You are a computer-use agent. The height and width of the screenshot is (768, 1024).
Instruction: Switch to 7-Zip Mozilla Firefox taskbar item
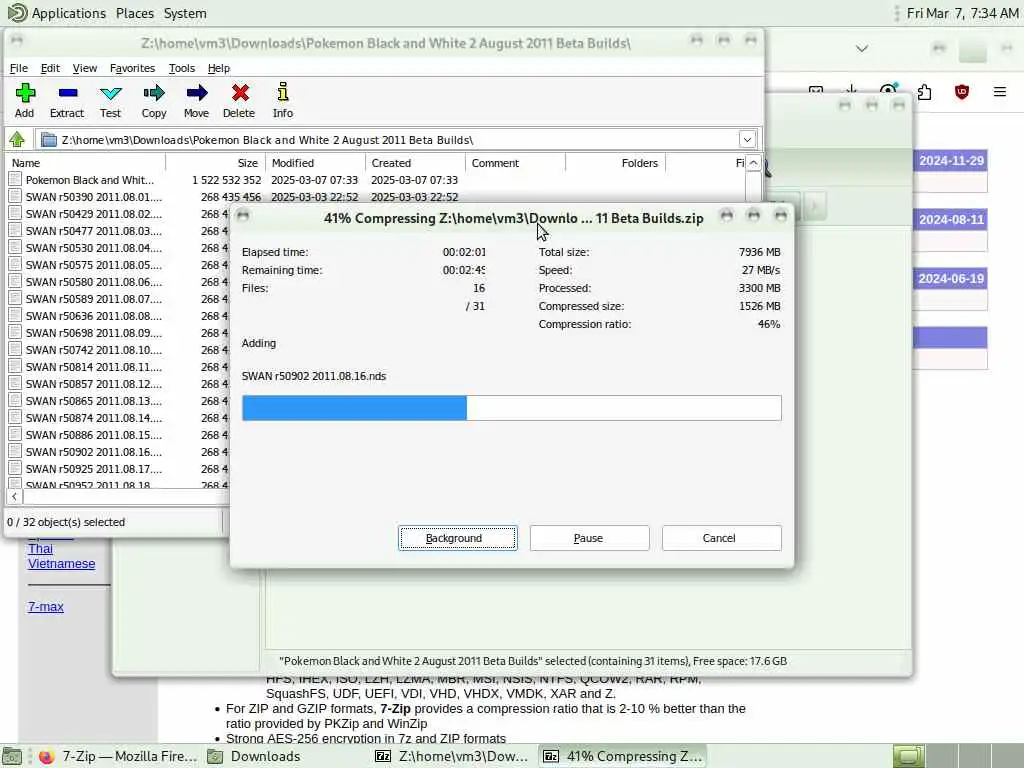coord(118,756)
